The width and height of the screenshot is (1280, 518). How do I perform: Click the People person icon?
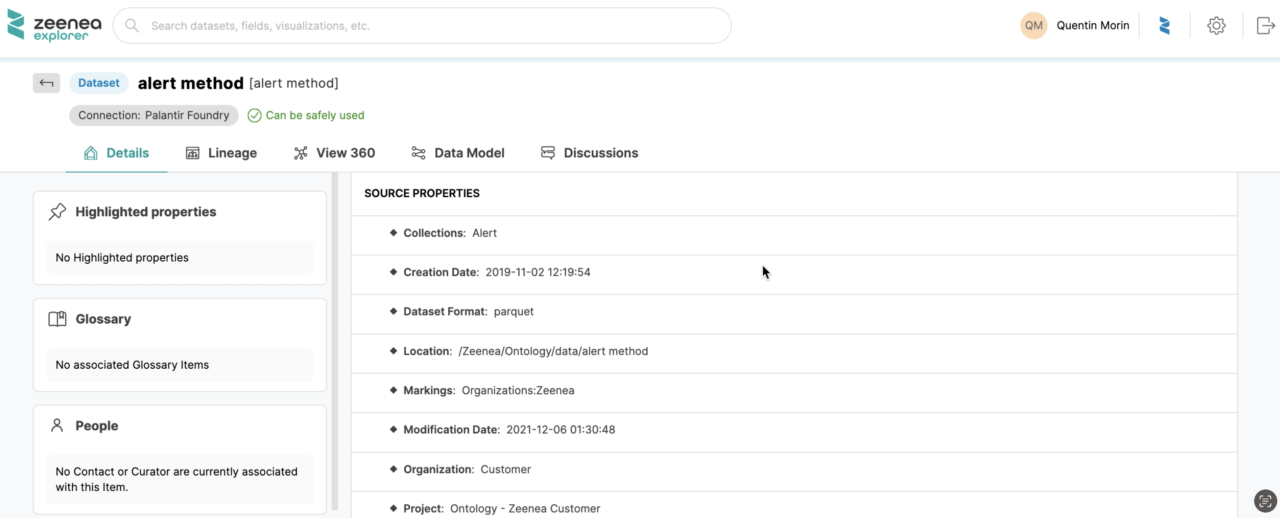[57, 426]
